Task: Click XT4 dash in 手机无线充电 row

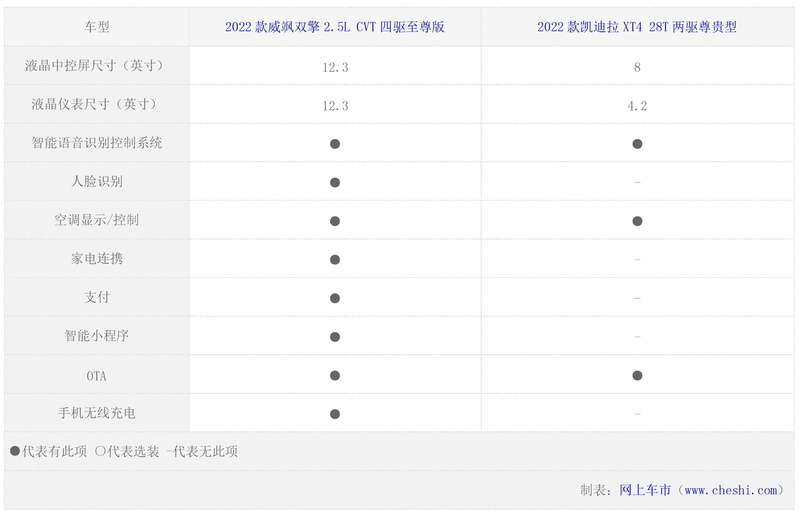Action: (x=637, y=414)
